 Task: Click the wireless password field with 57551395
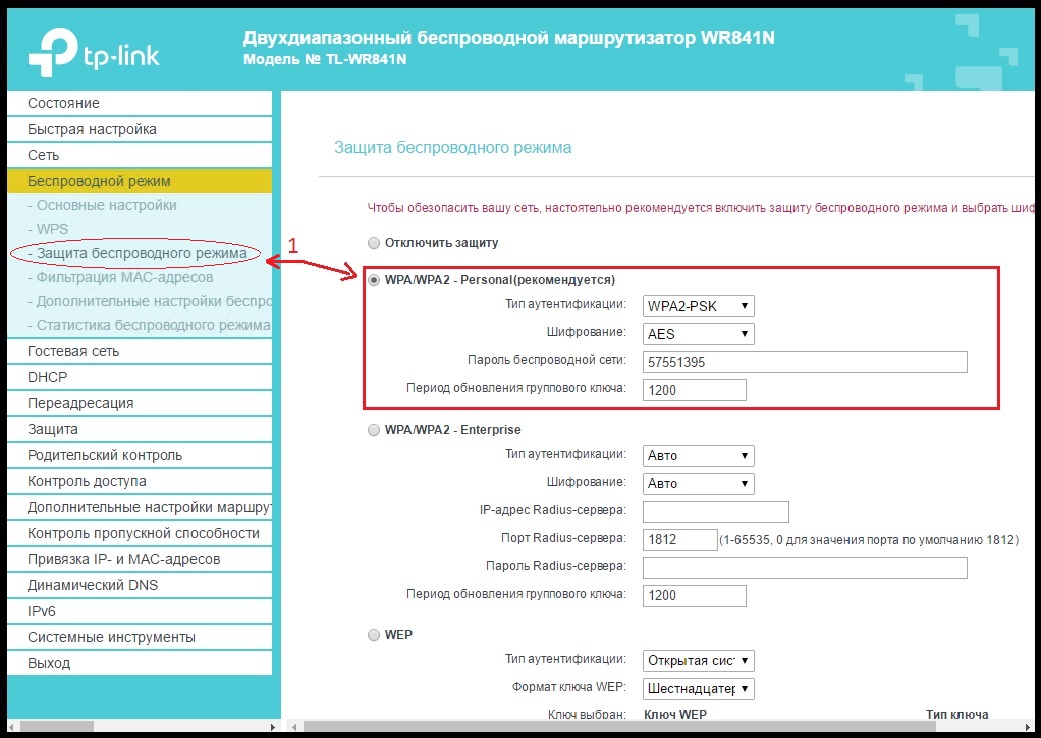[x=805, y=362]
